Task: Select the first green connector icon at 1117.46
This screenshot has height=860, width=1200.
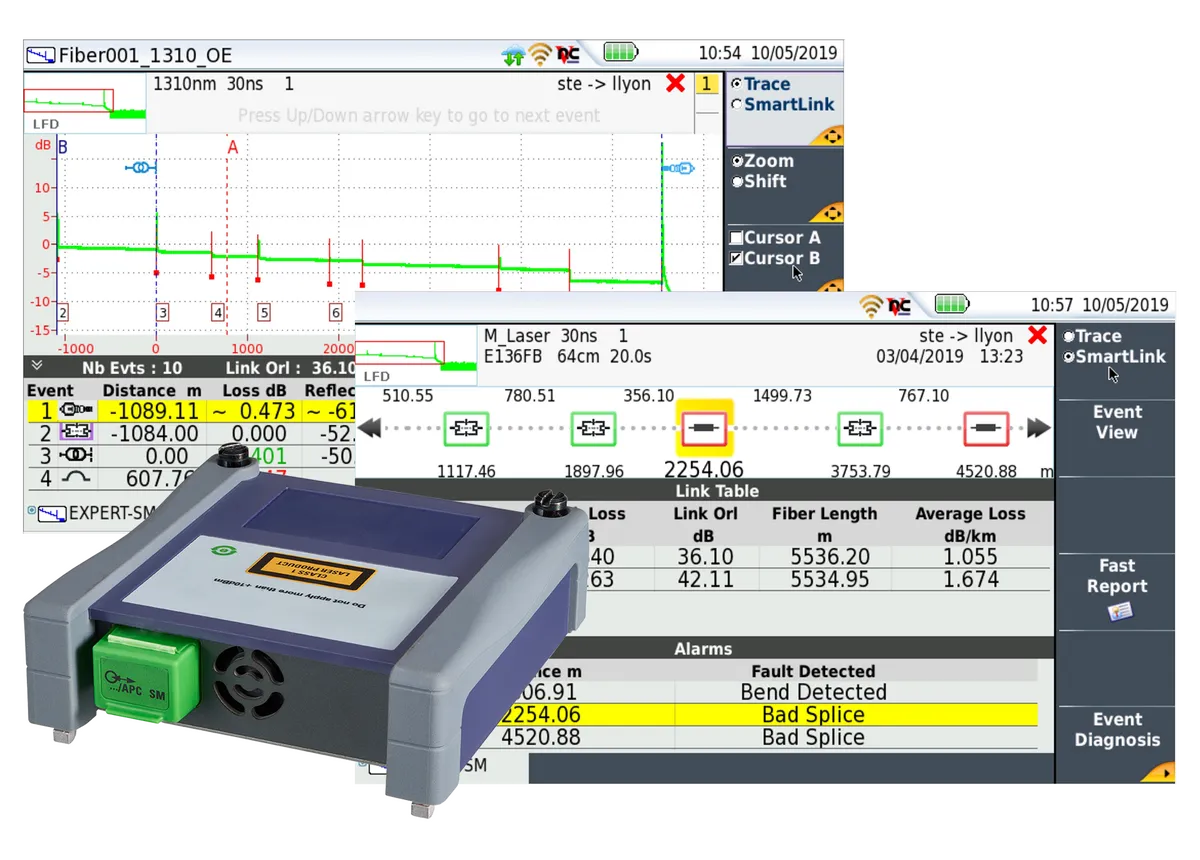Action: coord(466,428)
